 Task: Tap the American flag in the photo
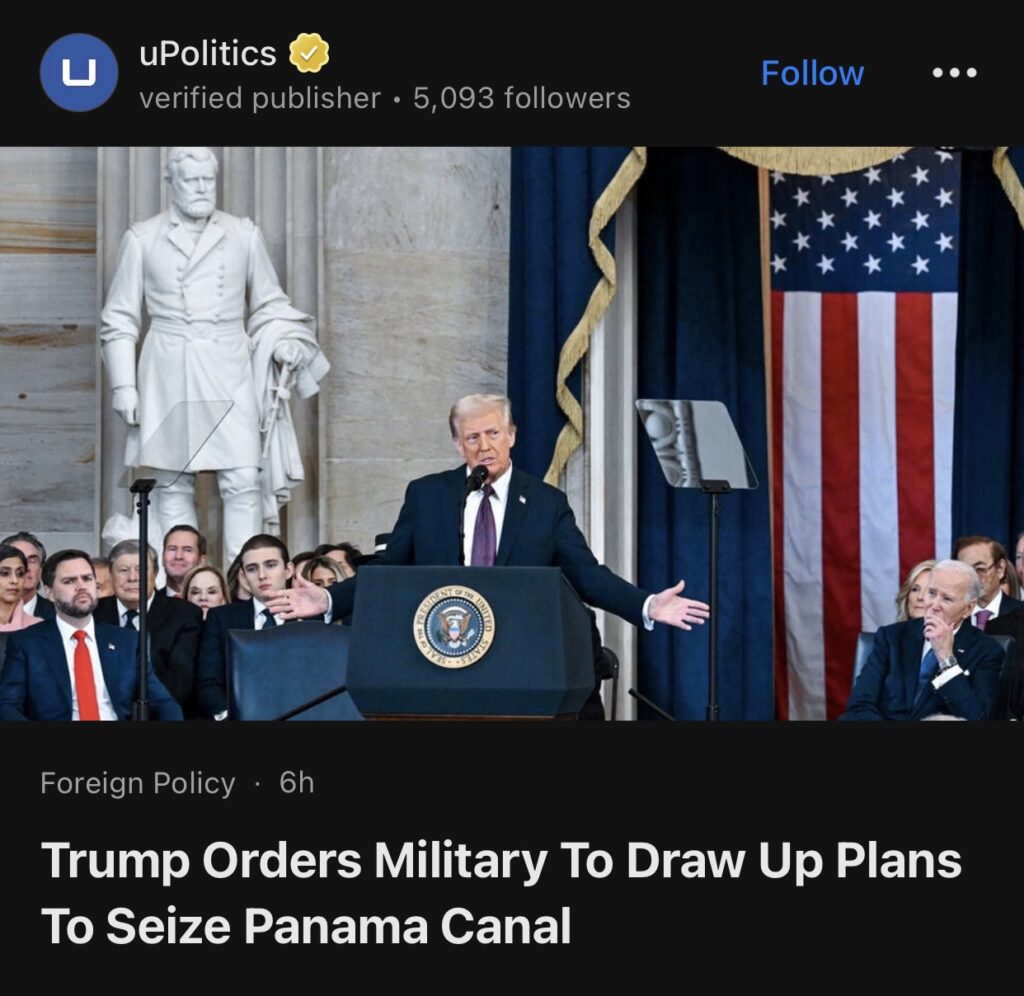point(863,434)
